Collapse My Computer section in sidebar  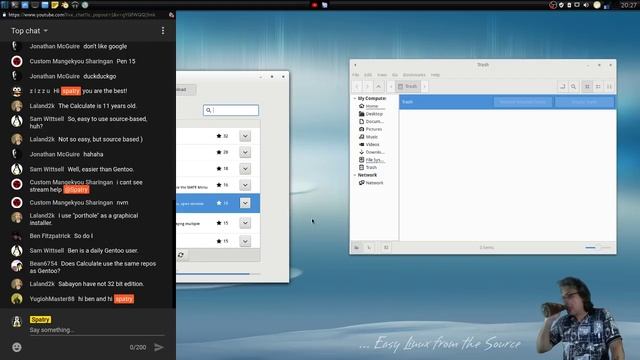(355, 98)
